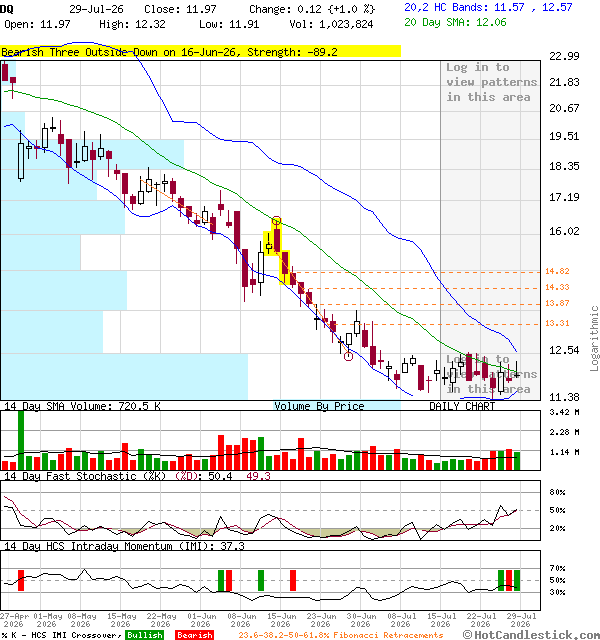Click the vertical Logarithmic scale label
The height and width of the screenshot is (640, 600).
click(x=594, y=338)
